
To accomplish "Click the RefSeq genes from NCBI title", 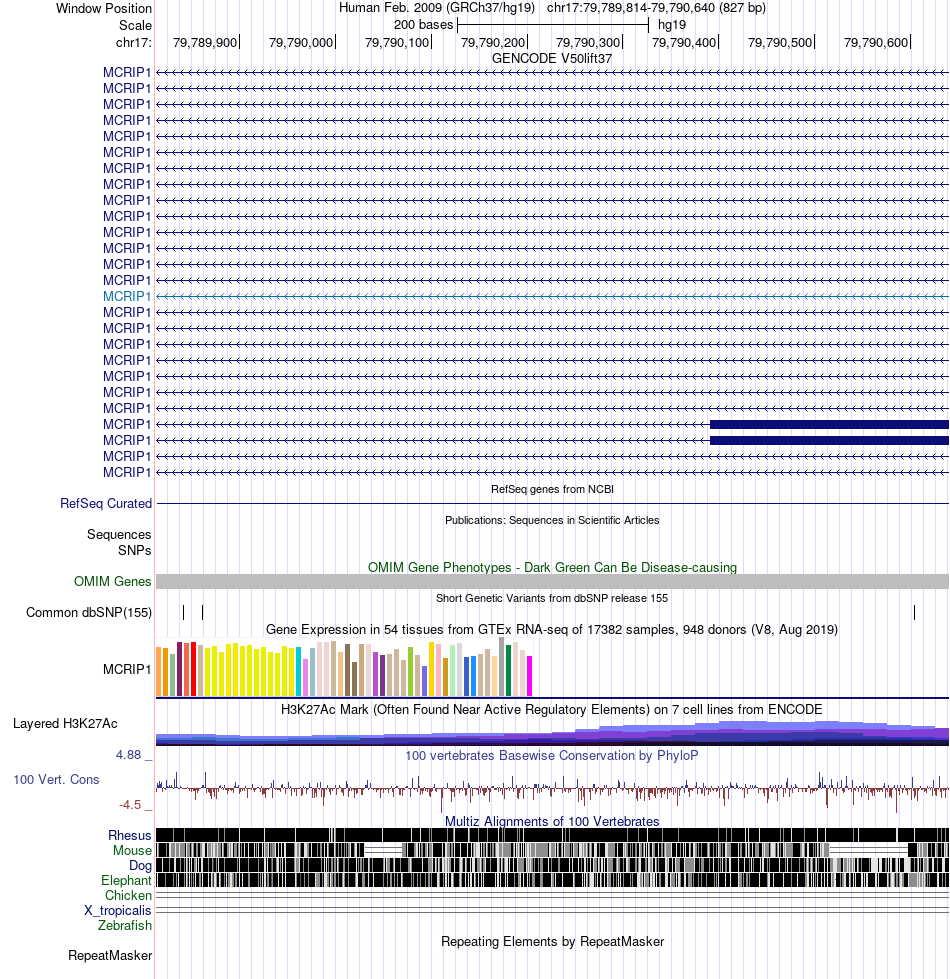I will (x=552, y=489).
